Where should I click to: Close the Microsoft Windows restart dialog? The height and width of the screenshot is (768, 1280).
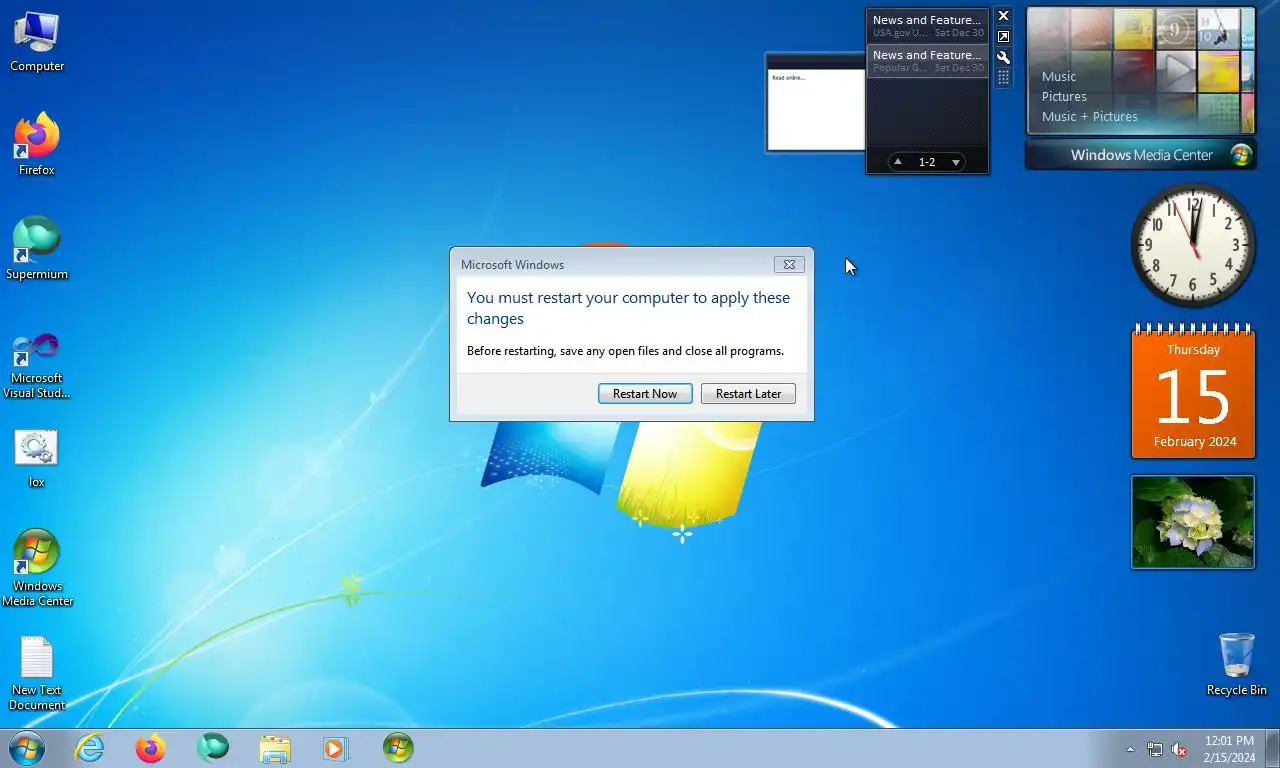[789, 265]
